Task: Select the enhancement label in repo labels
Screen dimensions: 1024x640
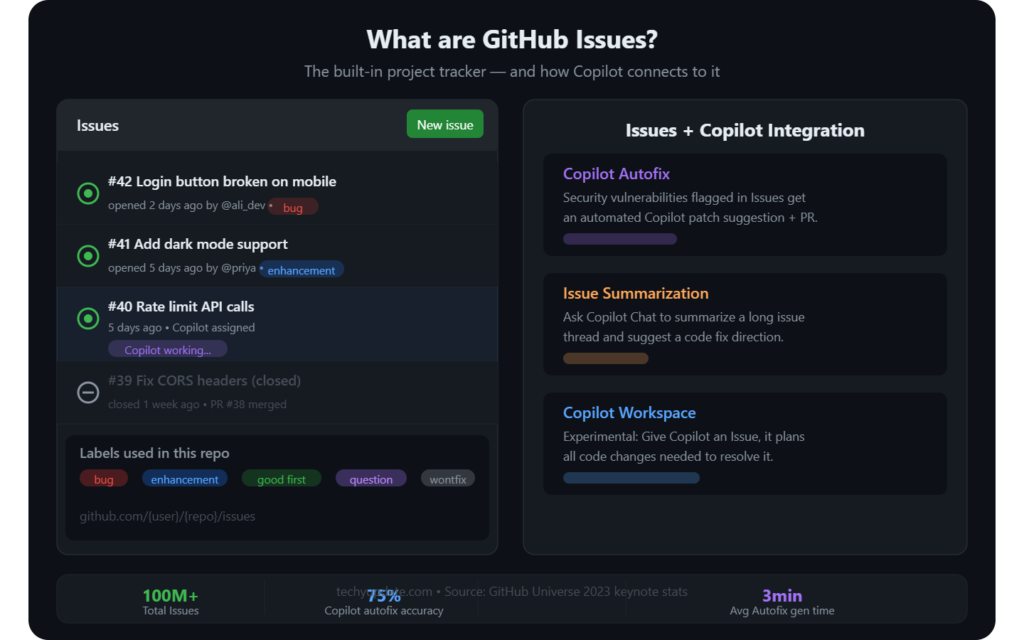Action: (x=185, y=479)
